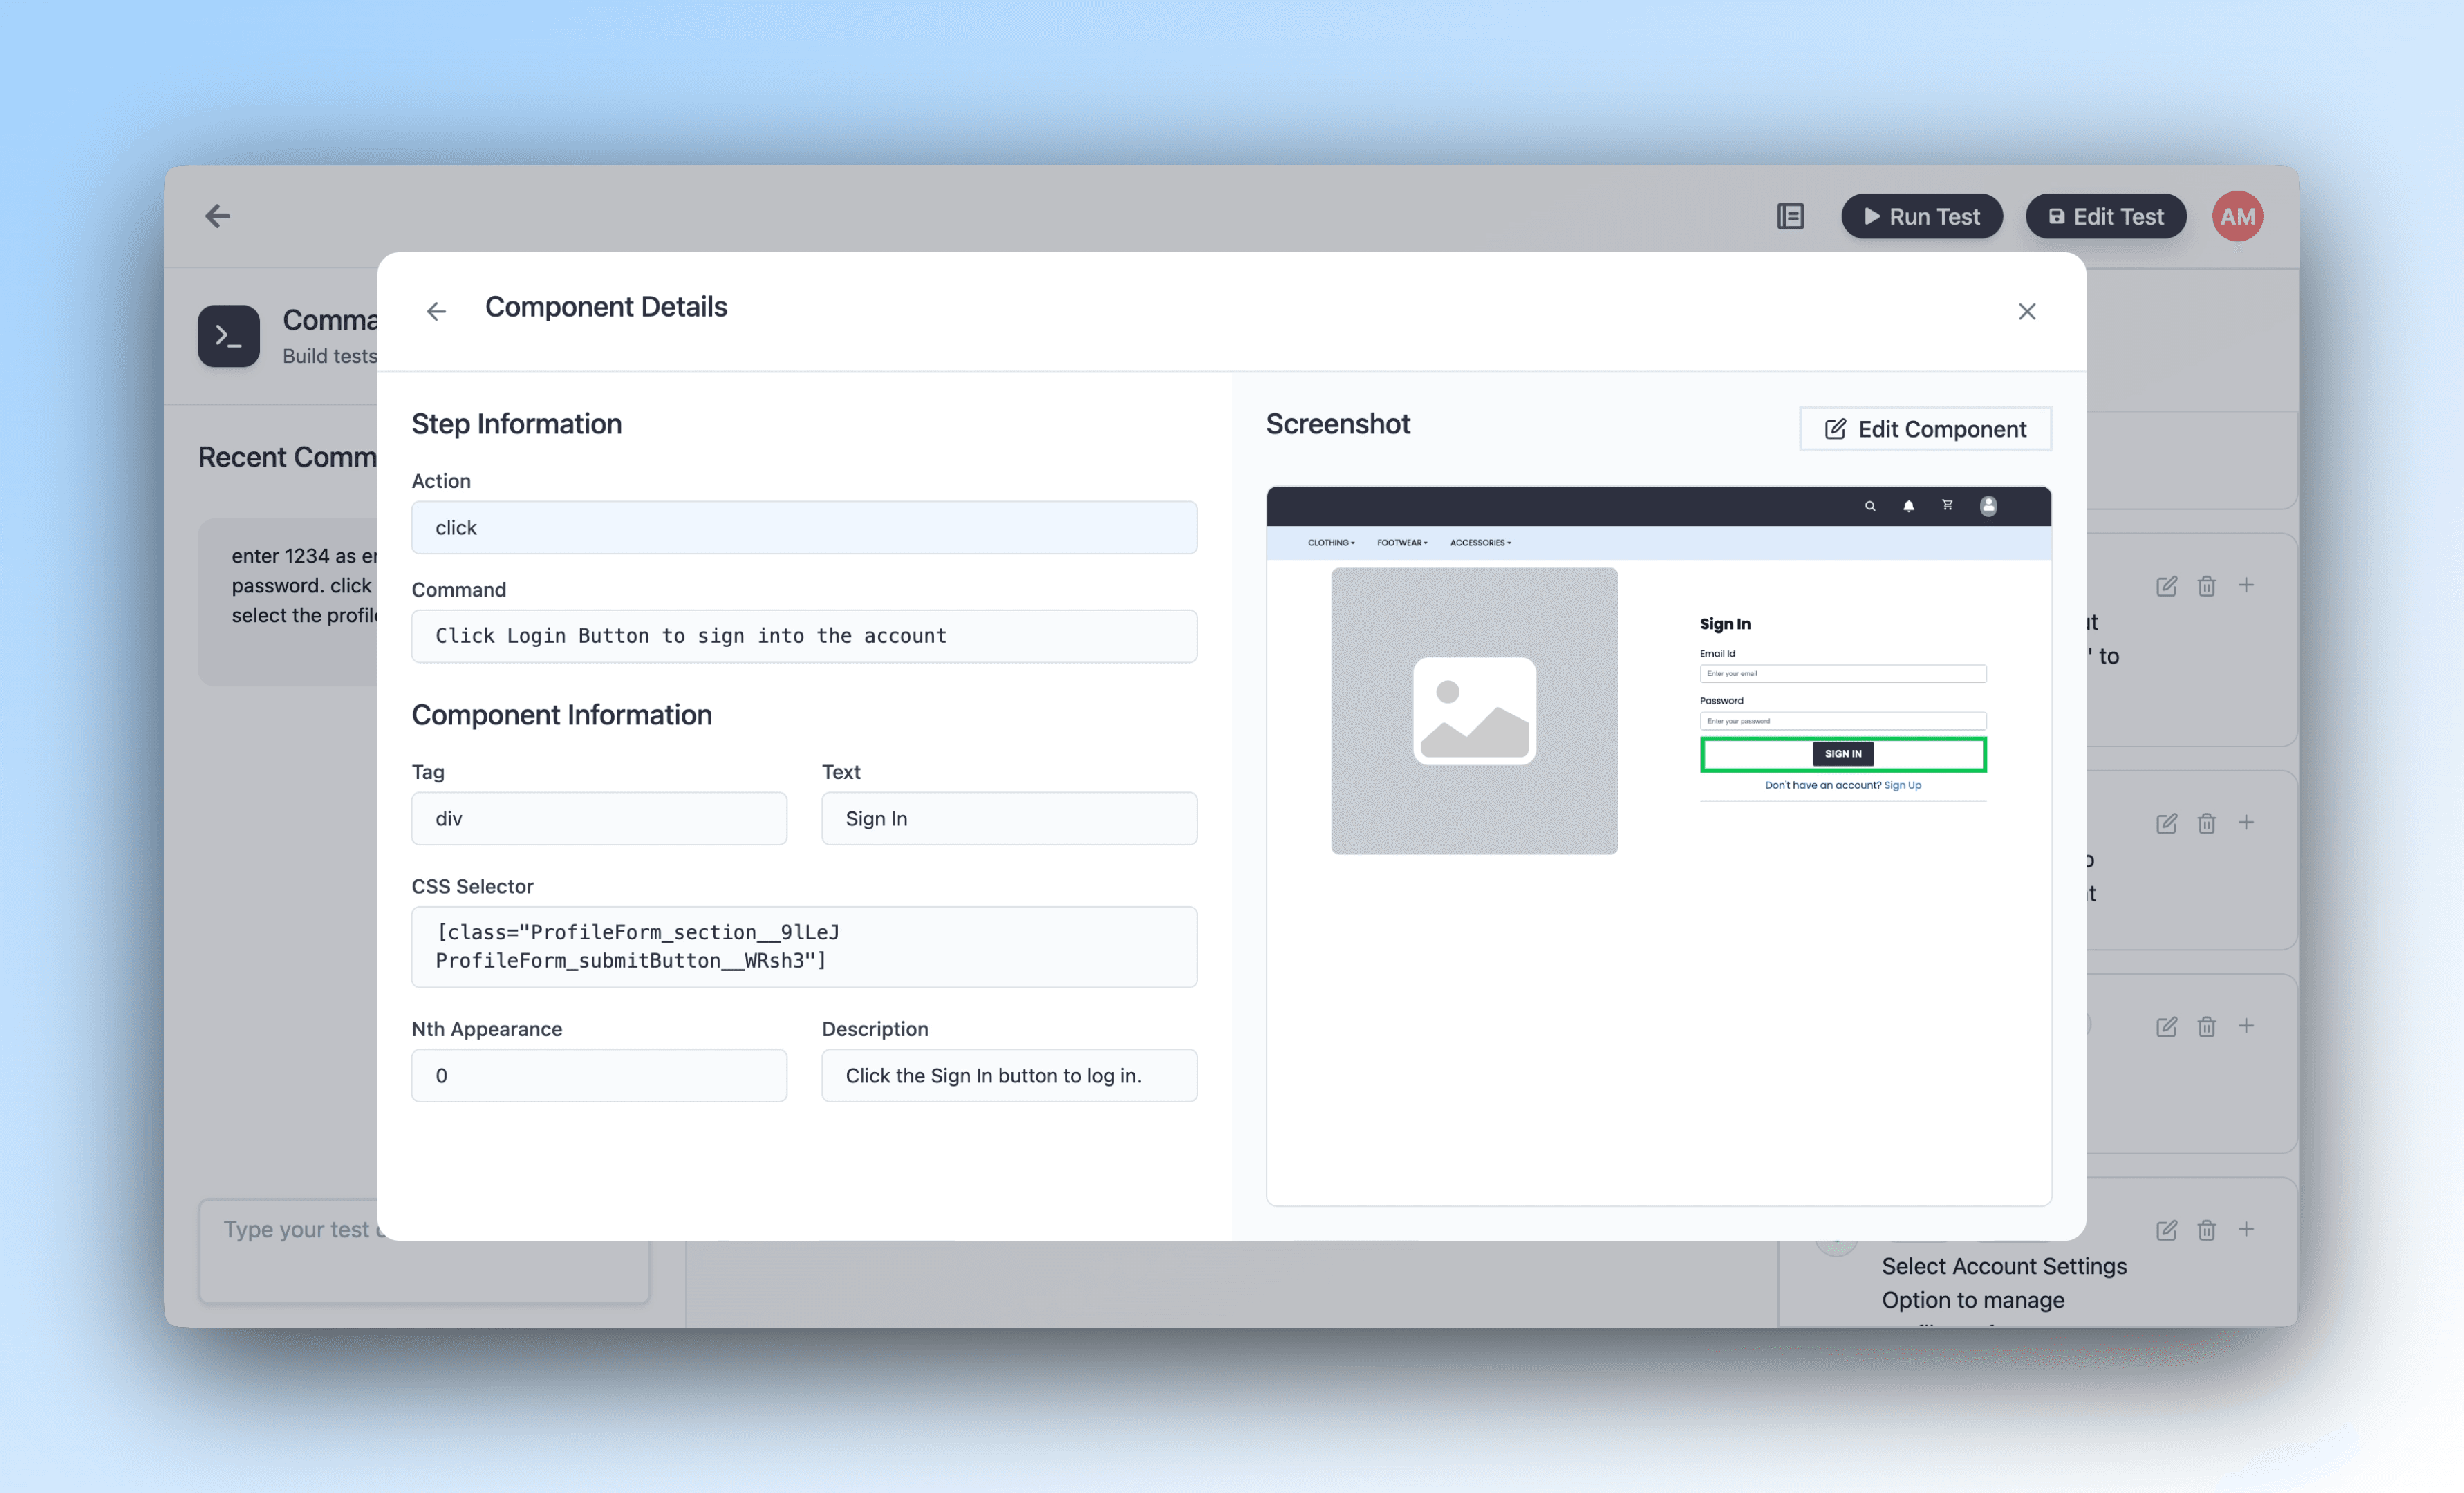Screen dimensions: 2464x1493
Task: Click the trash icon in the second step row
Action: point(2206,823)
